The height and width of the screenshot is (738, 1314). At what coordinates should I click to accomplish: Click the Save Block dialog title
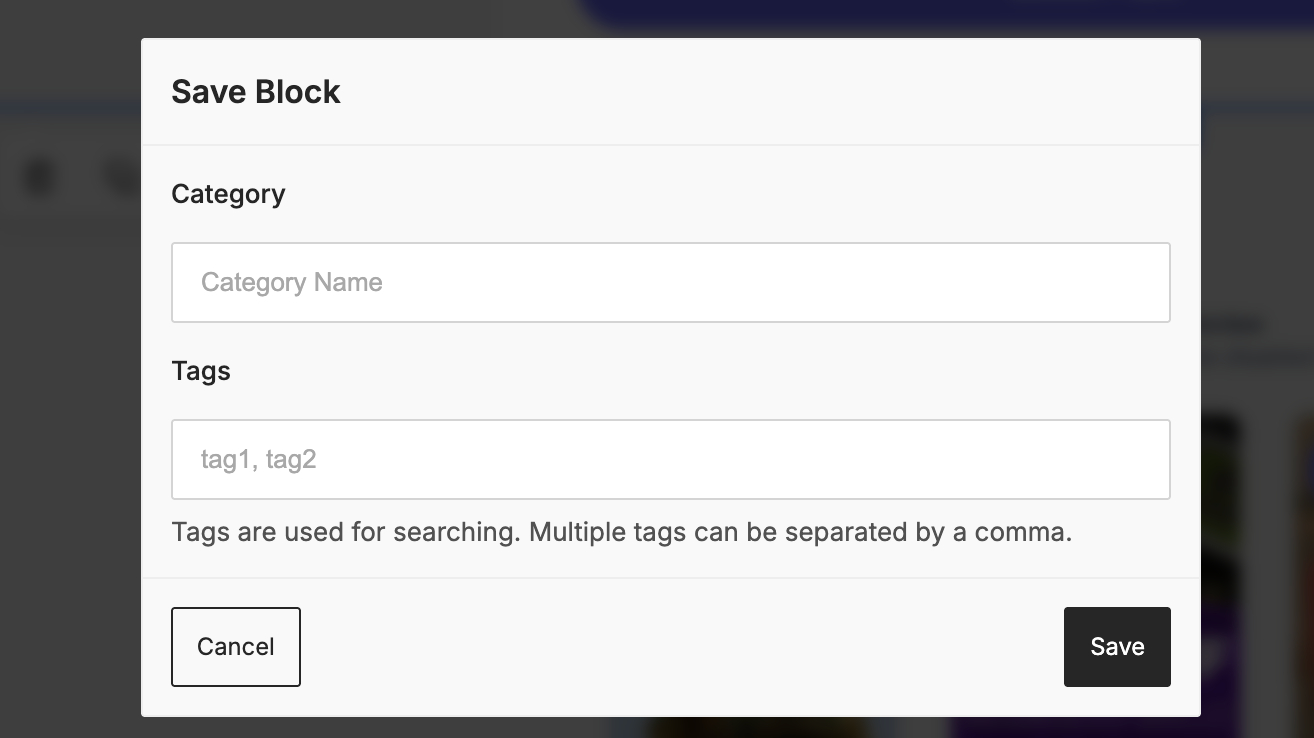click(x=256, y=92)
